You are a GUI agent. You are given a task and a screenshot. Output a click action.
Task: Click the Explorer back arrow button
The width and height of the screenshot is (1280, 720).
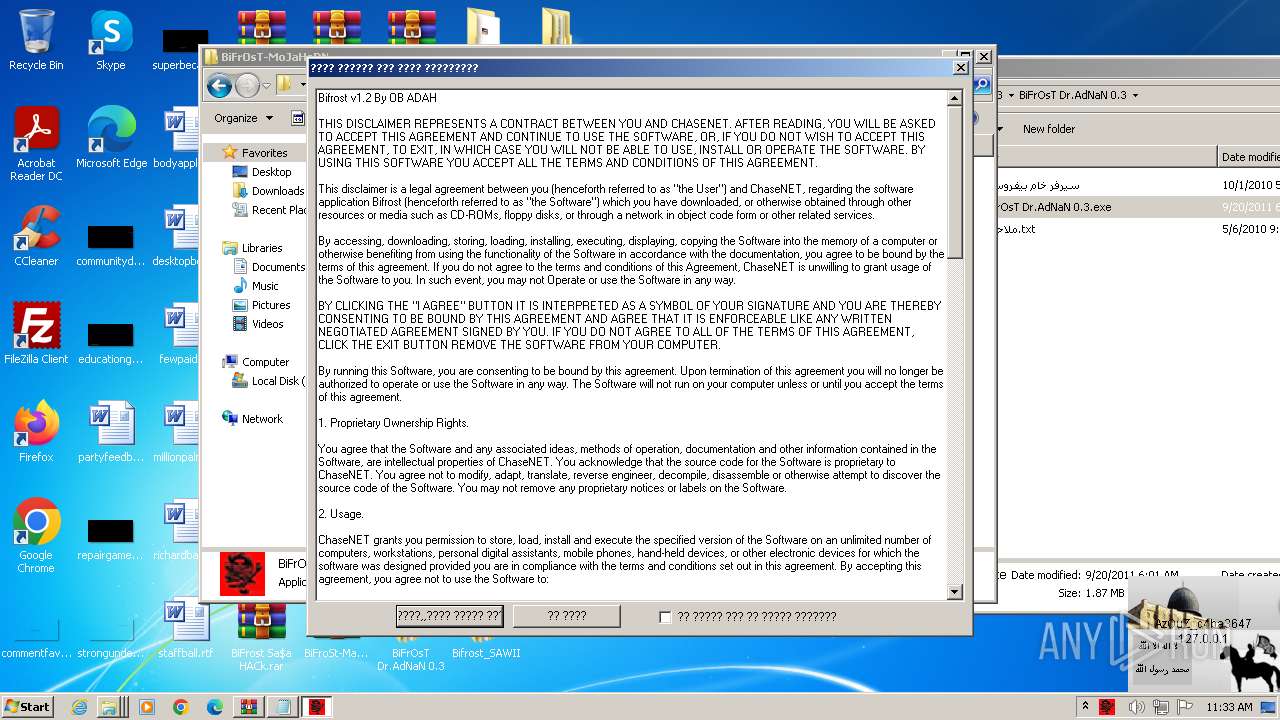pos(220,86)
